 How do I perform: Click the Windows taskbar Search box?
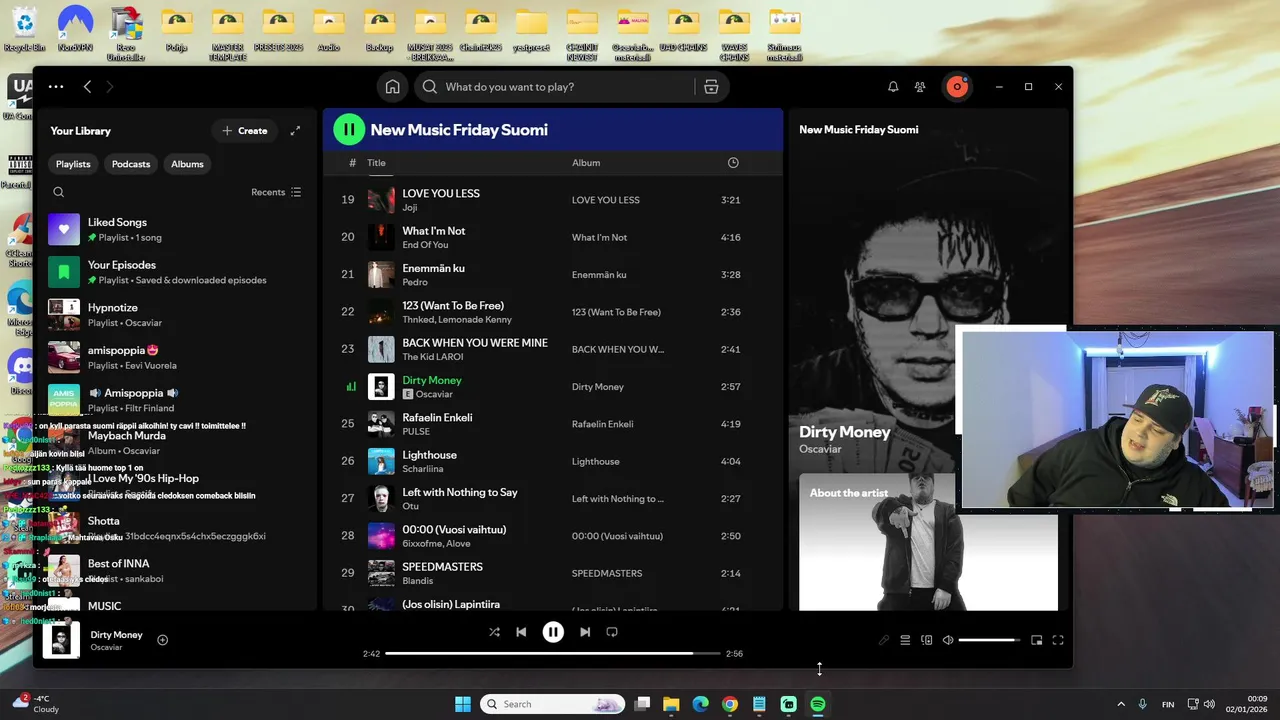[552, 704]
